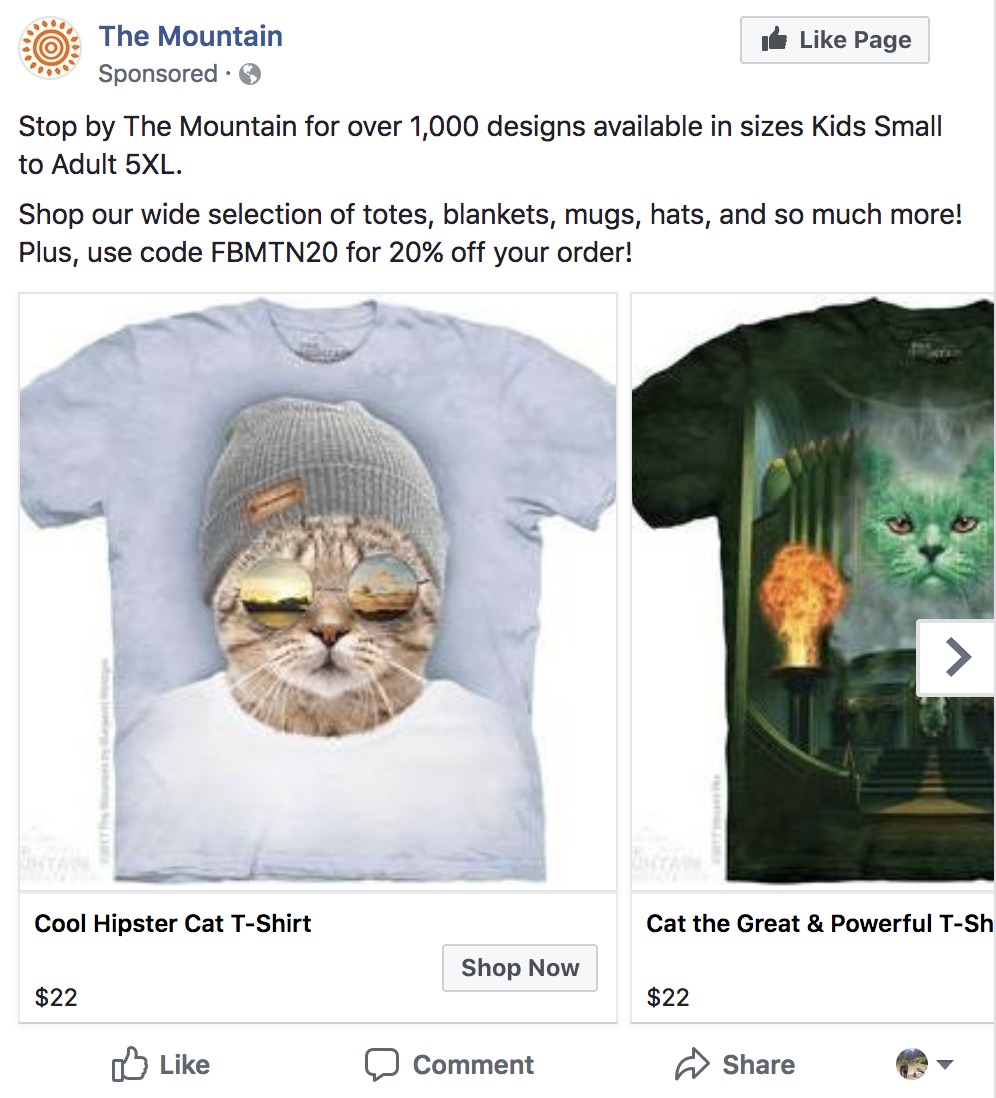Image resolution: width=996 pixels, height=1098 pixels.
Task: Click the Like text under the post
Action: tap(185, 1065)
